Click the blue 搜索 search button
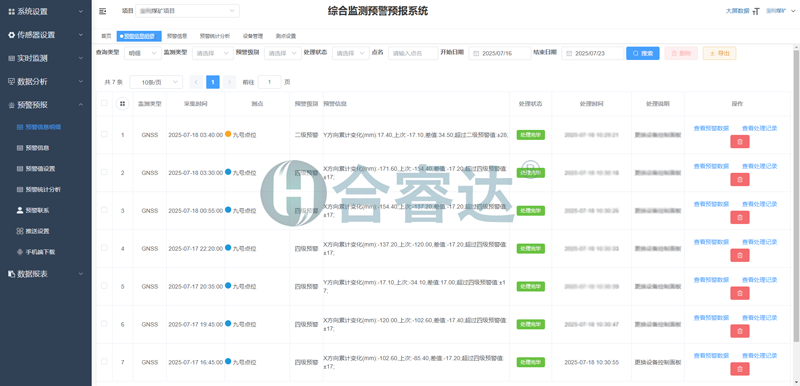The image size is (800, 386). [643, 53]
